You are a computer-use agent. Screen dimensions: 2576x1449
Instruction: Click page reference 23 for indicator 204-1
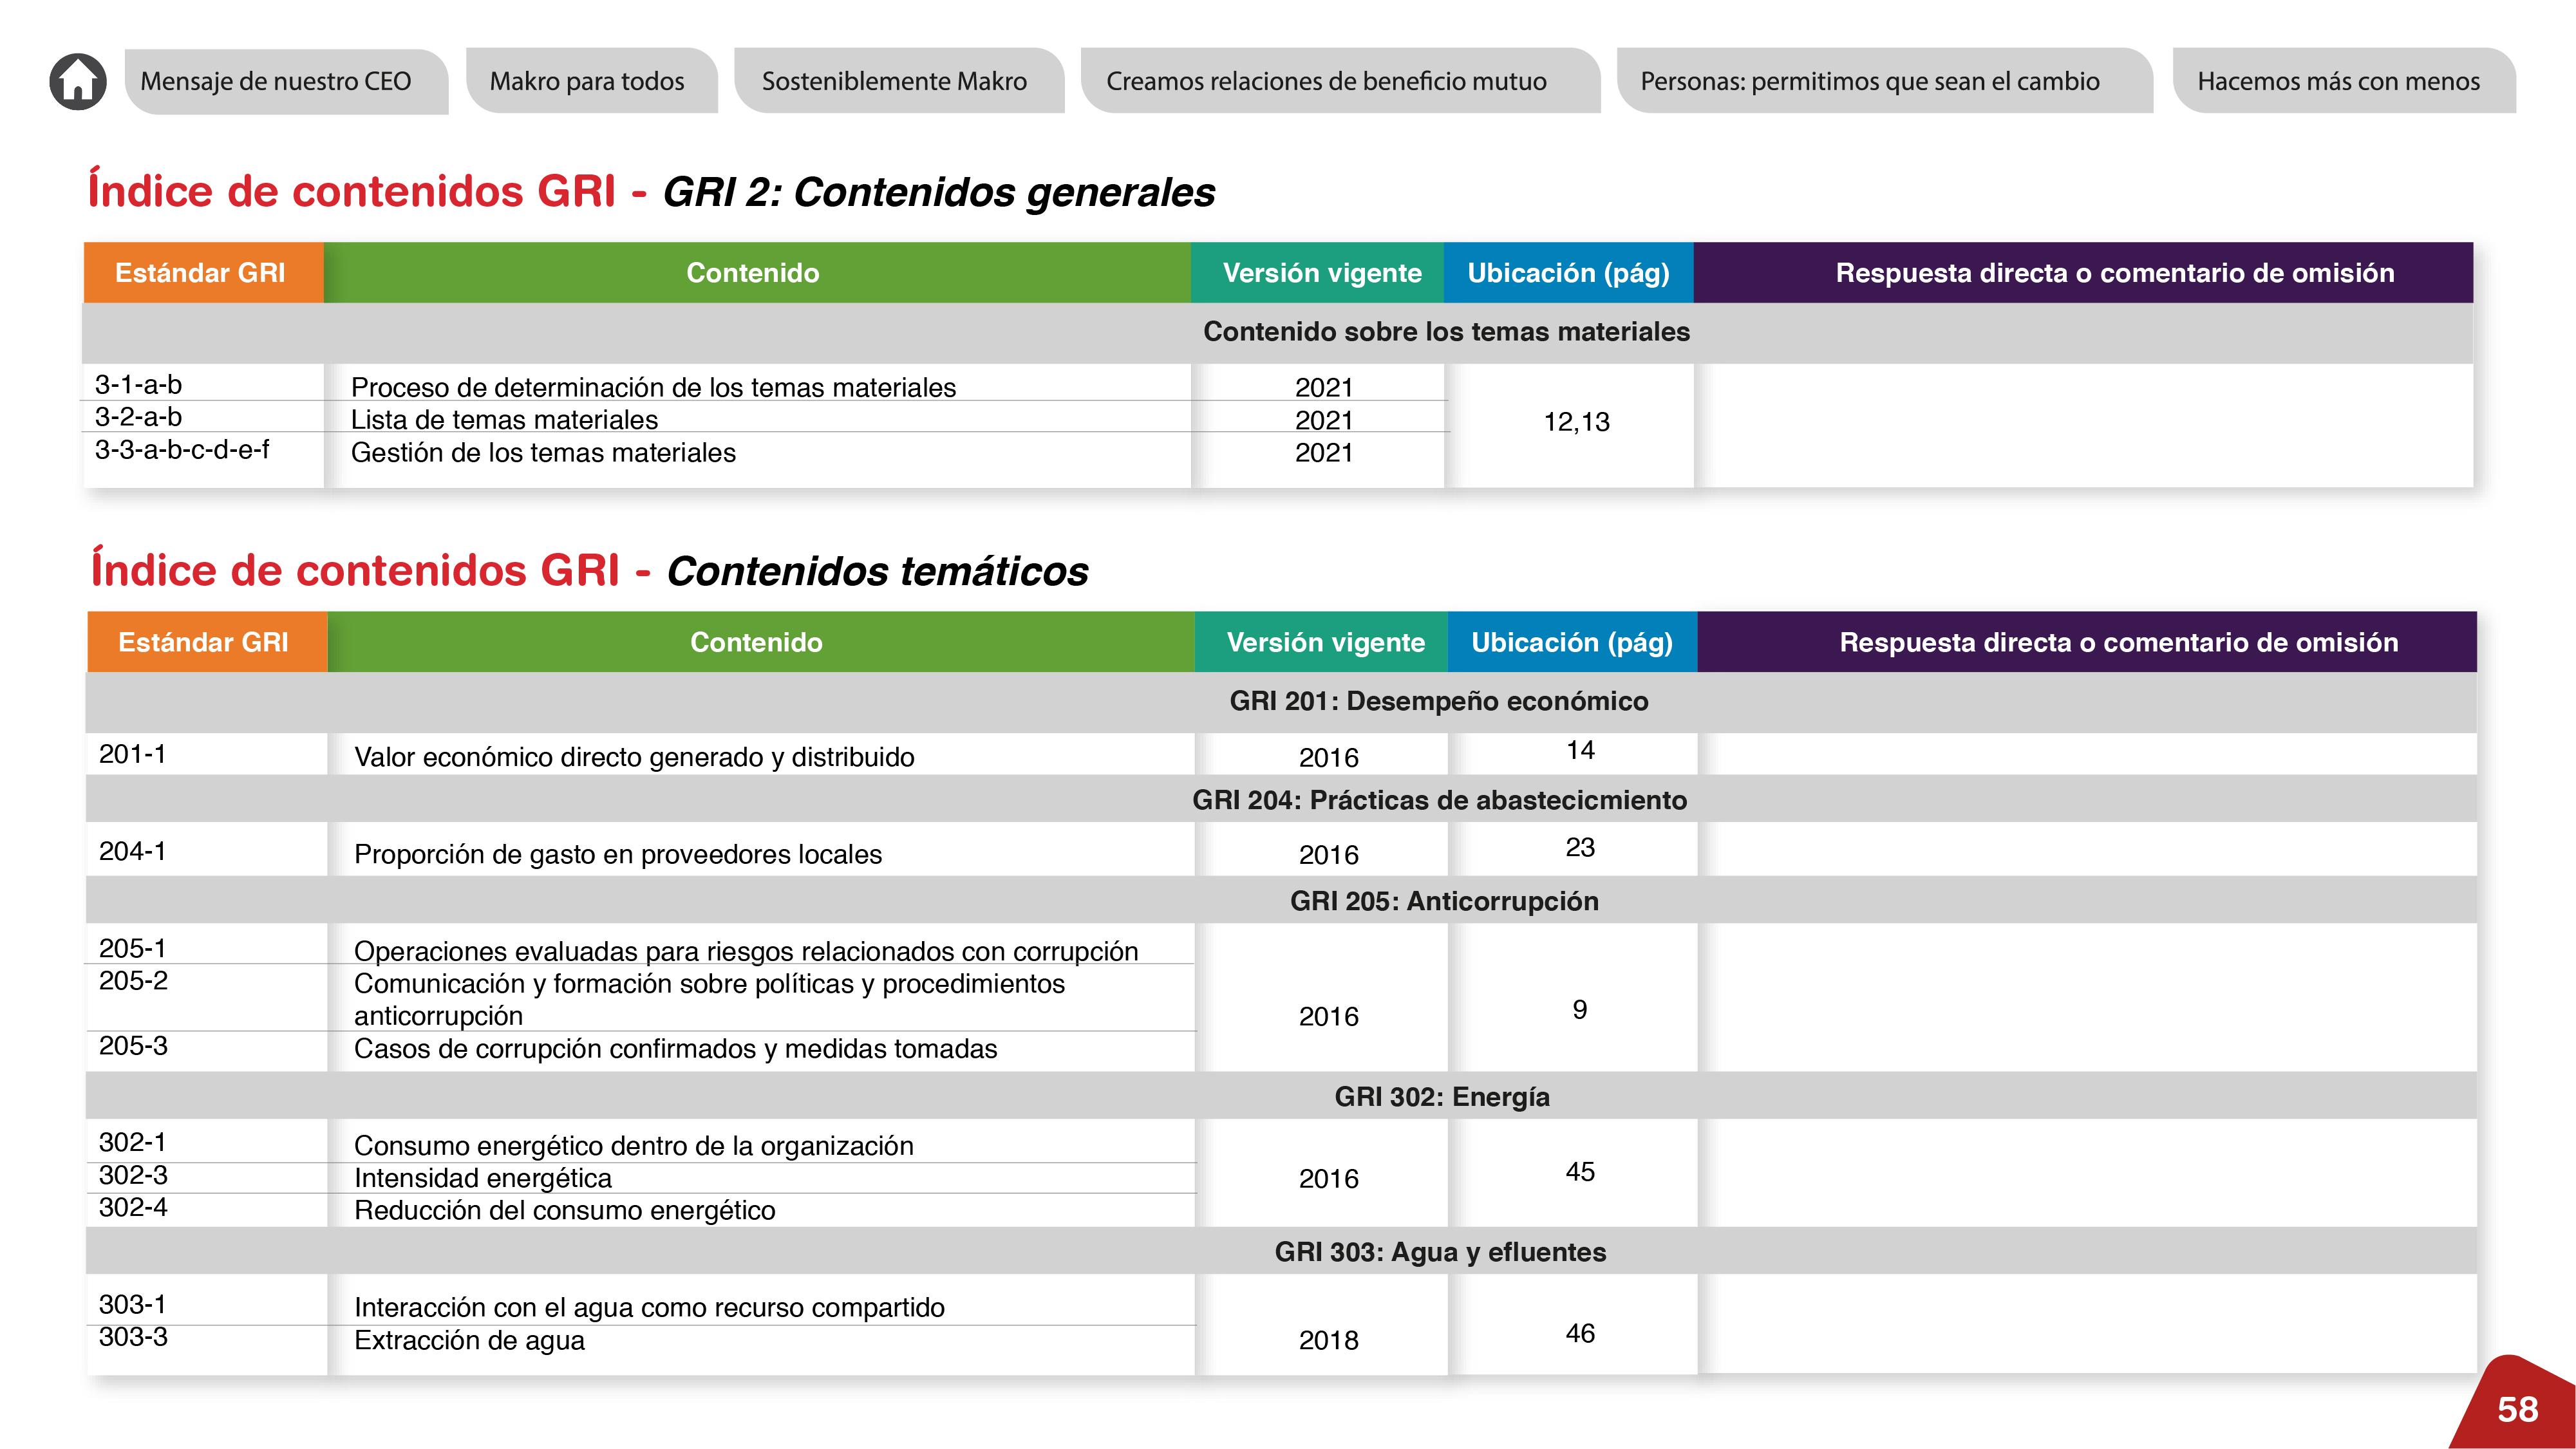(x=1580, y=847)
